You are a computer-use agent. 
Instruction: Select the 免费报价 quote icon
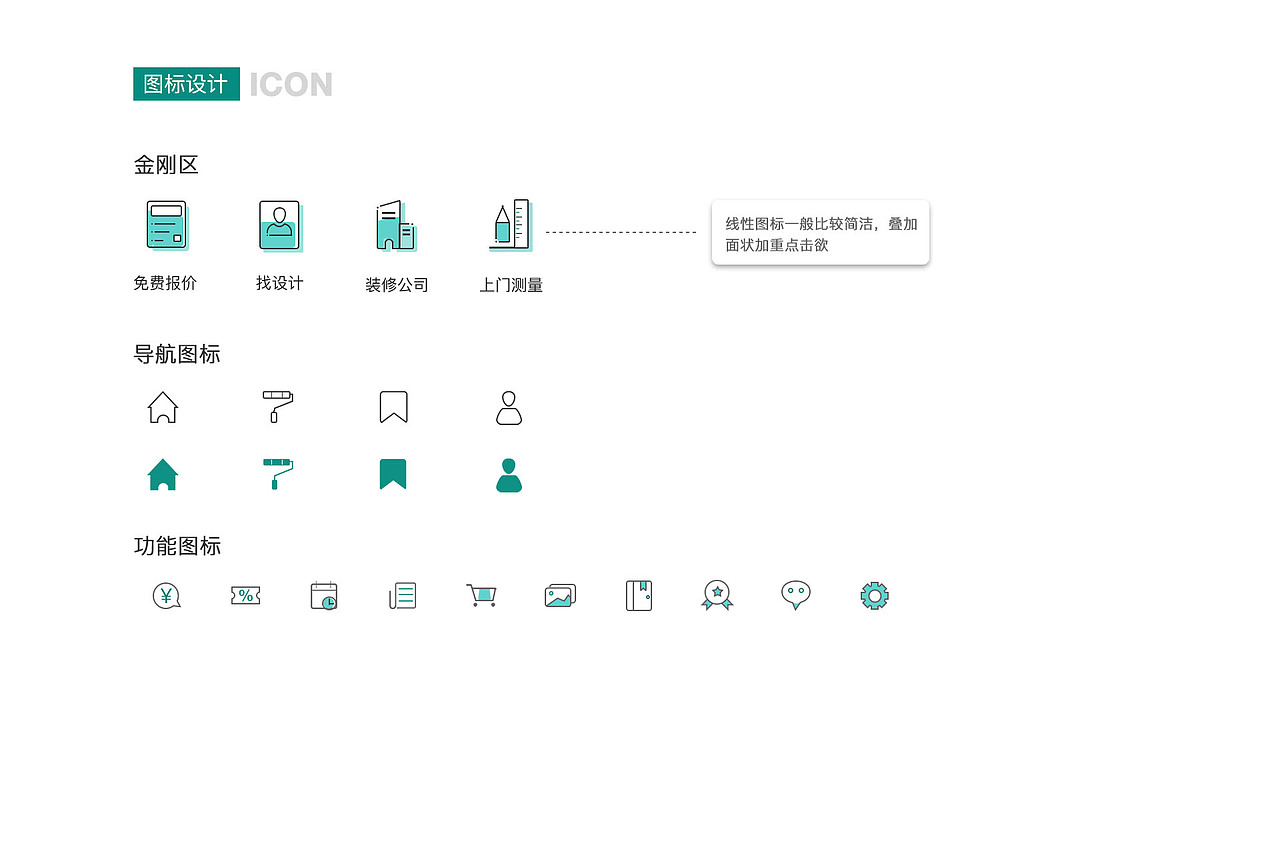click(x=166, y=226)
